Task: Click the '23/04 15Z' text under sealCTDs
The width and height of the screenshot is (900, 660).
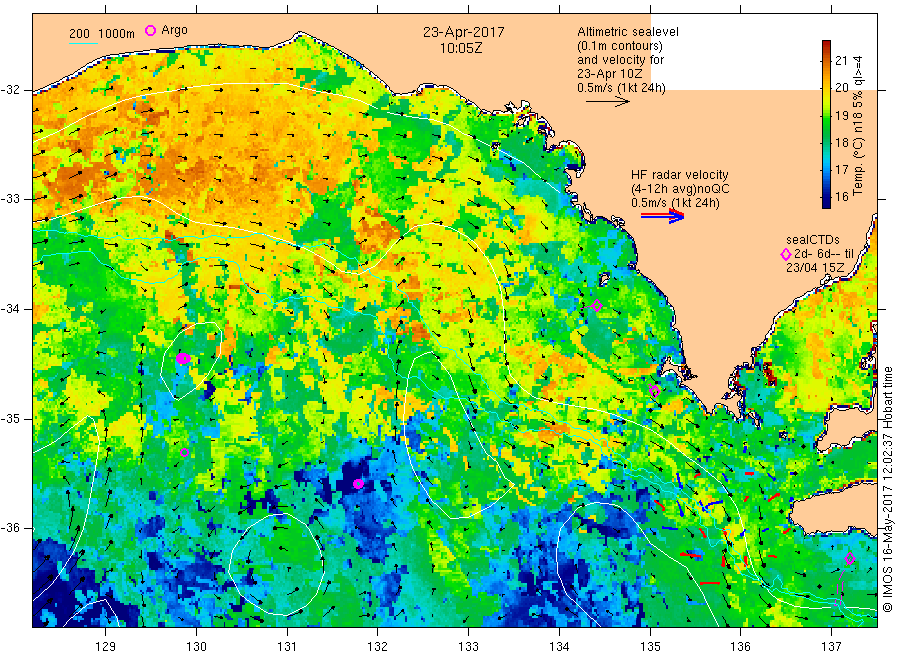Action: click(816, 268)
